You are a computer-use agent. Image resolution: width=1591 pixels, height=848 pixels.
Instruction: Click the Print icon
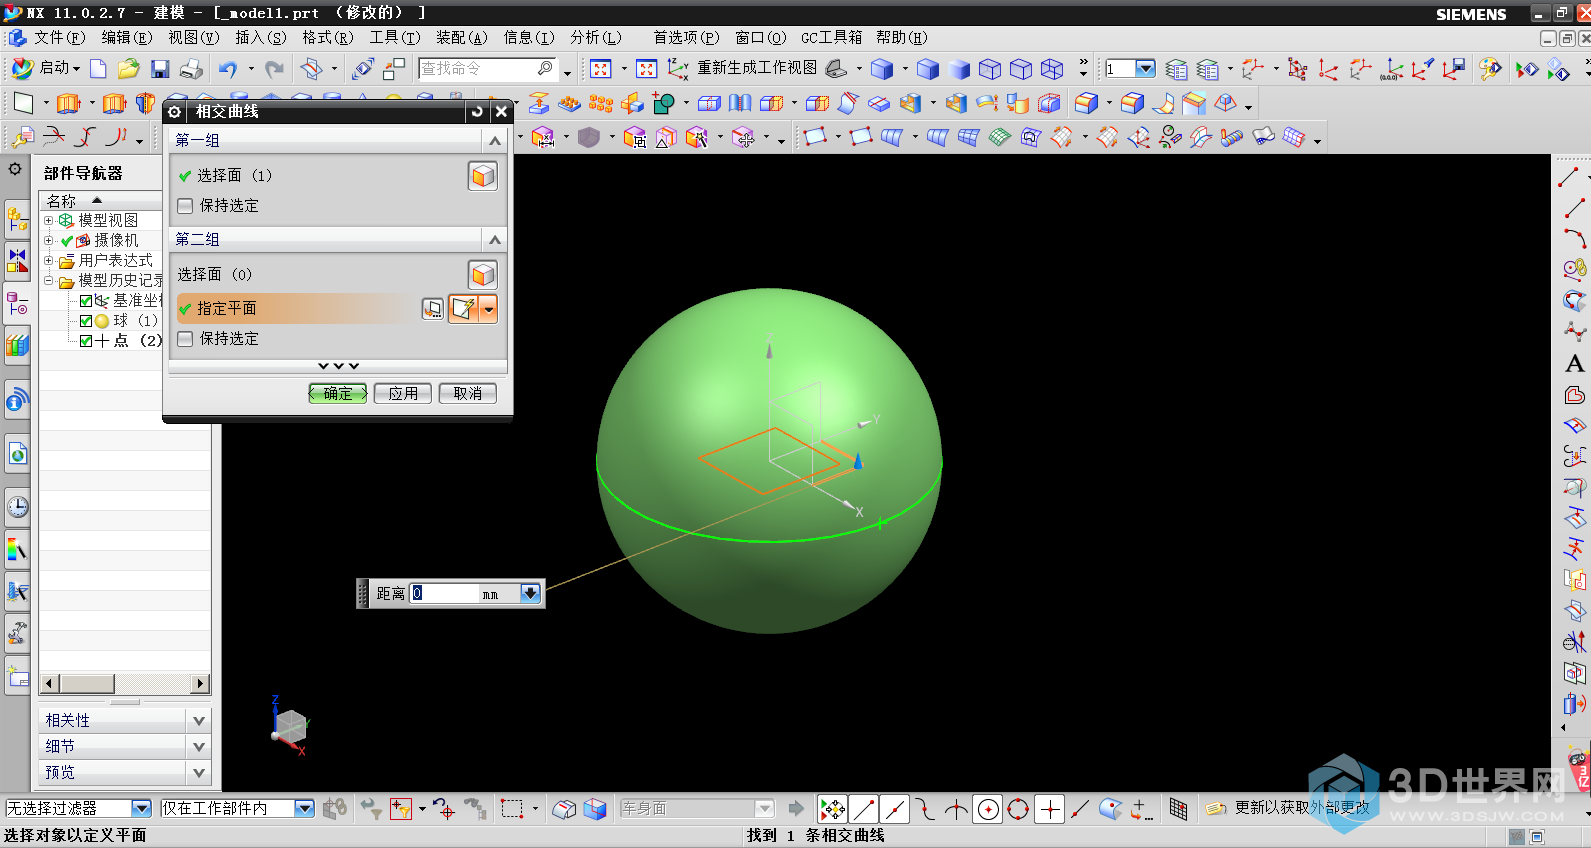click(x=191, y=69)
